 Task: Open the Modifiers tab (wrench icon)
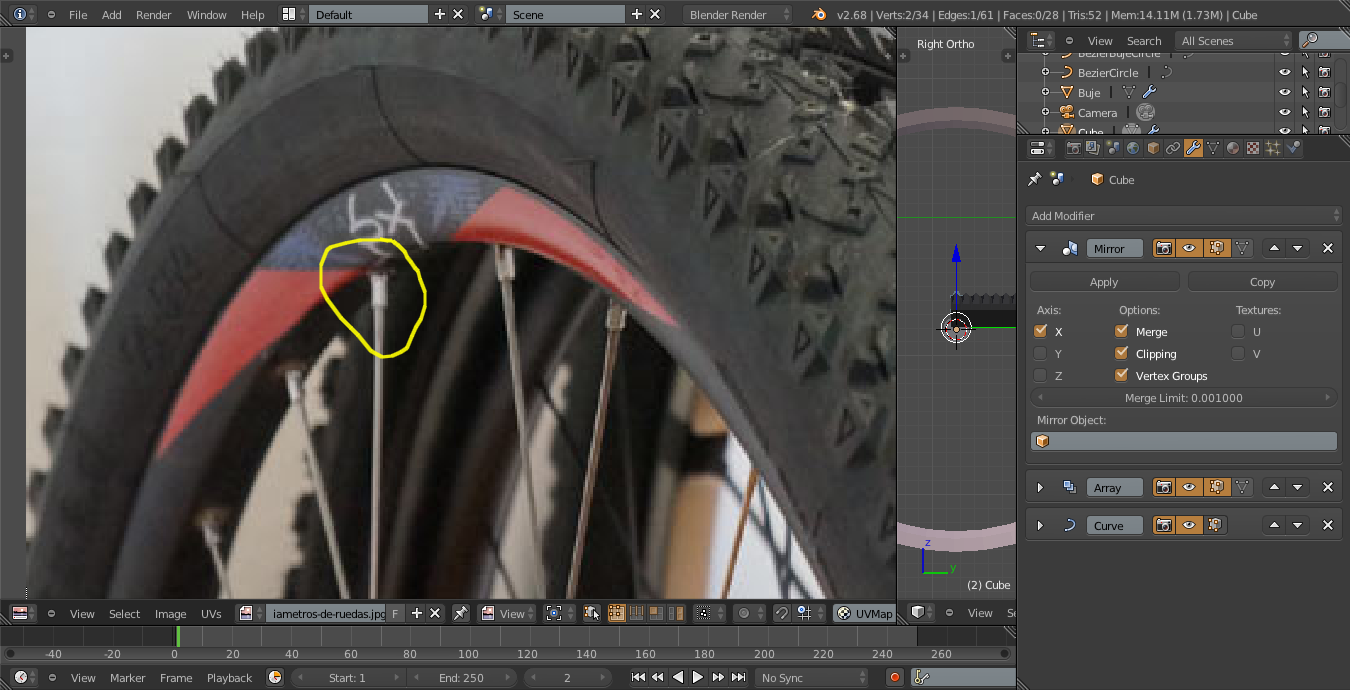1193,148
